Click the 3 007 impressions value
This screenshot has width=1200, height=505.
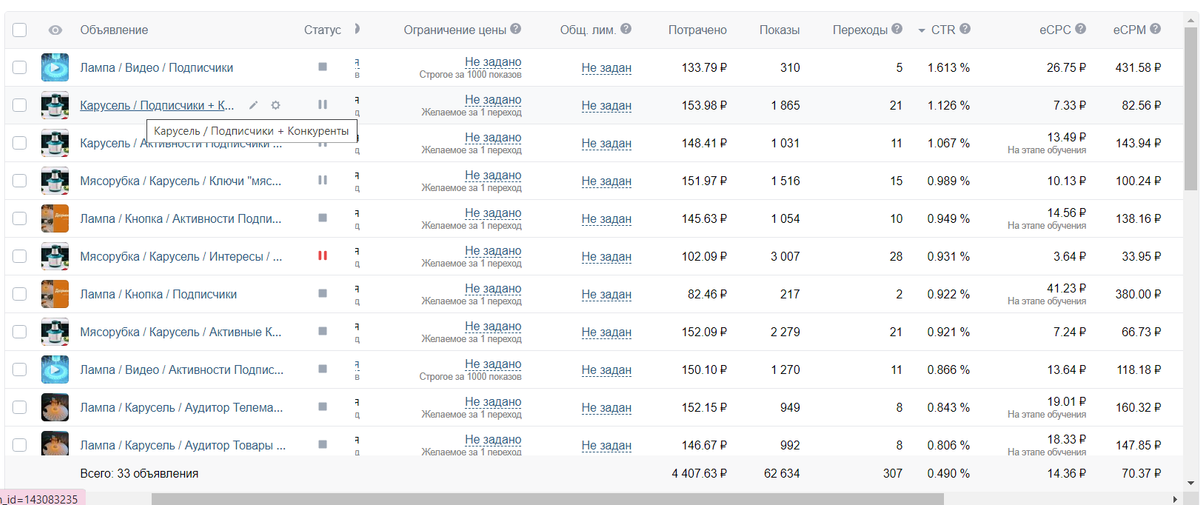click(x=785, y=257)
